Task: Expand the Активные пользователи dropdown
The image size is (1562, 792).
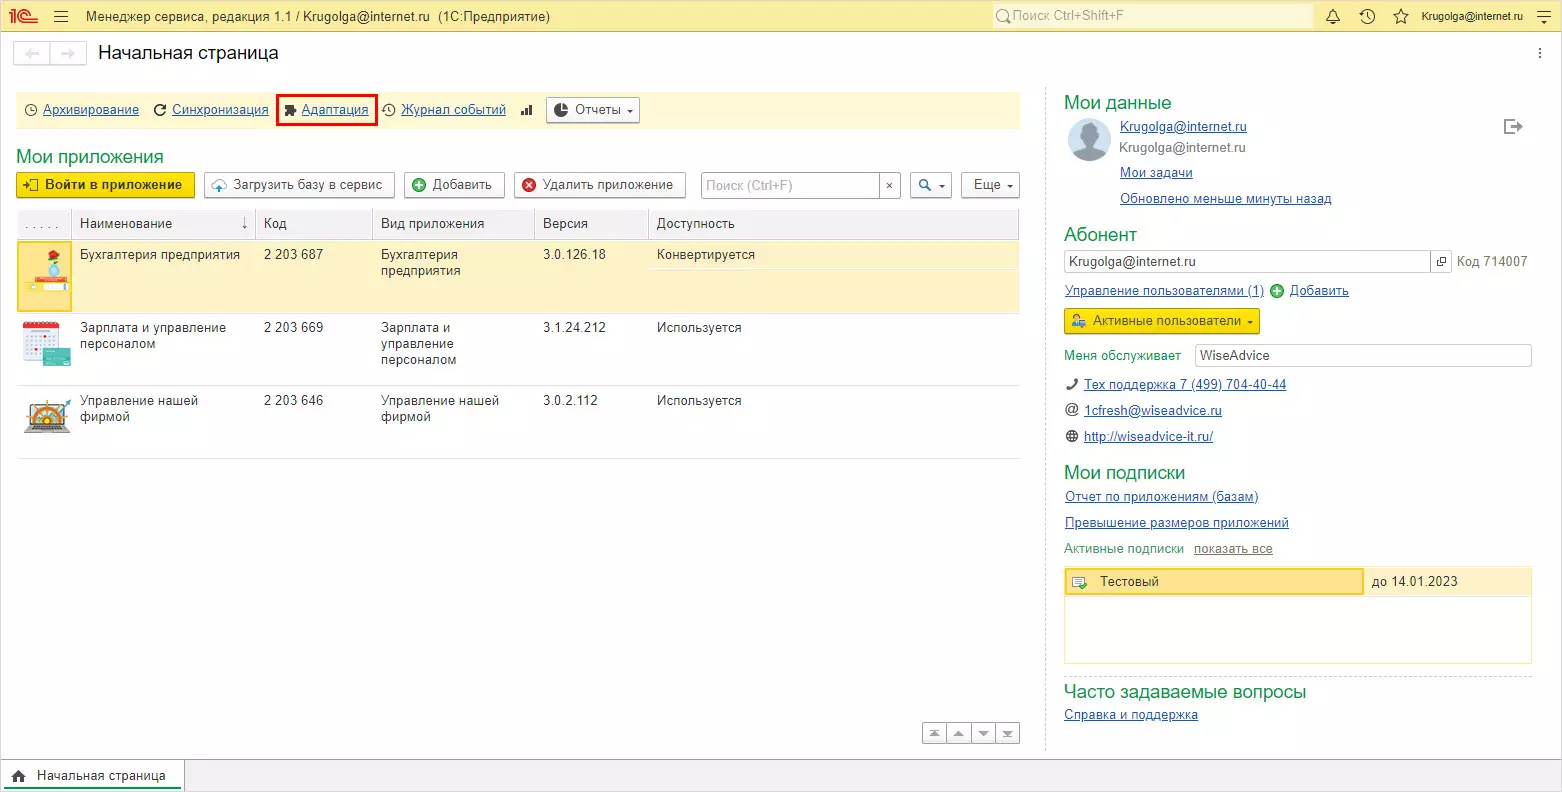Action: [1162, 321]
